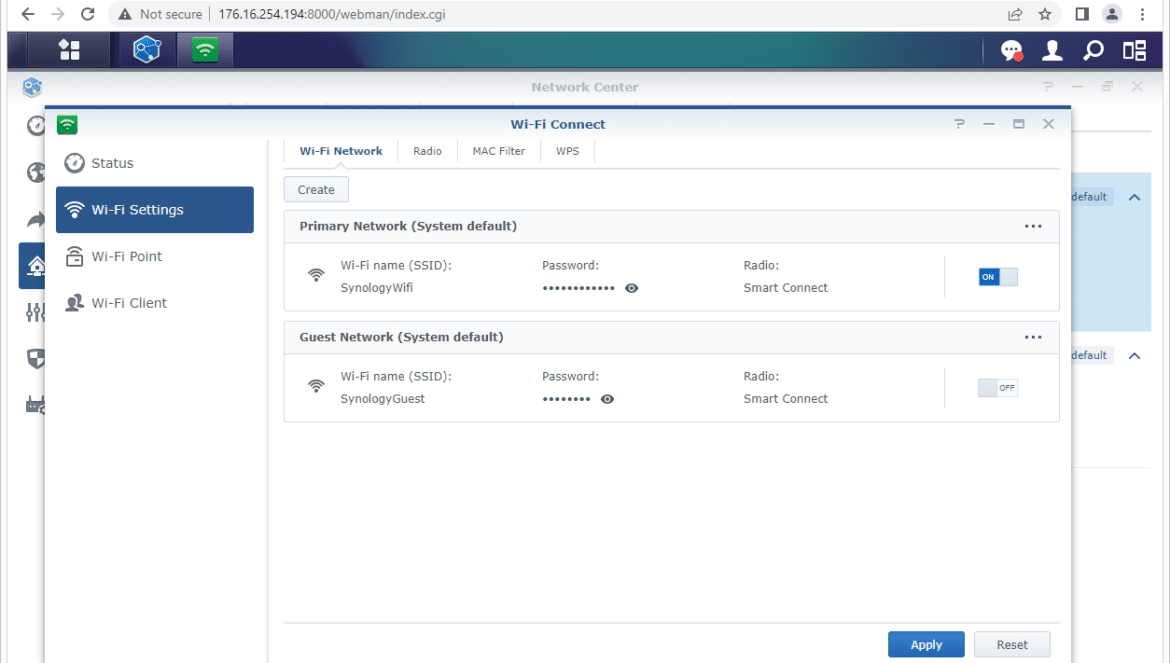Open the MAC Filter tab
Viewport: 1170px width, 663px height.
pyautogui.click(x=498, y=151)
